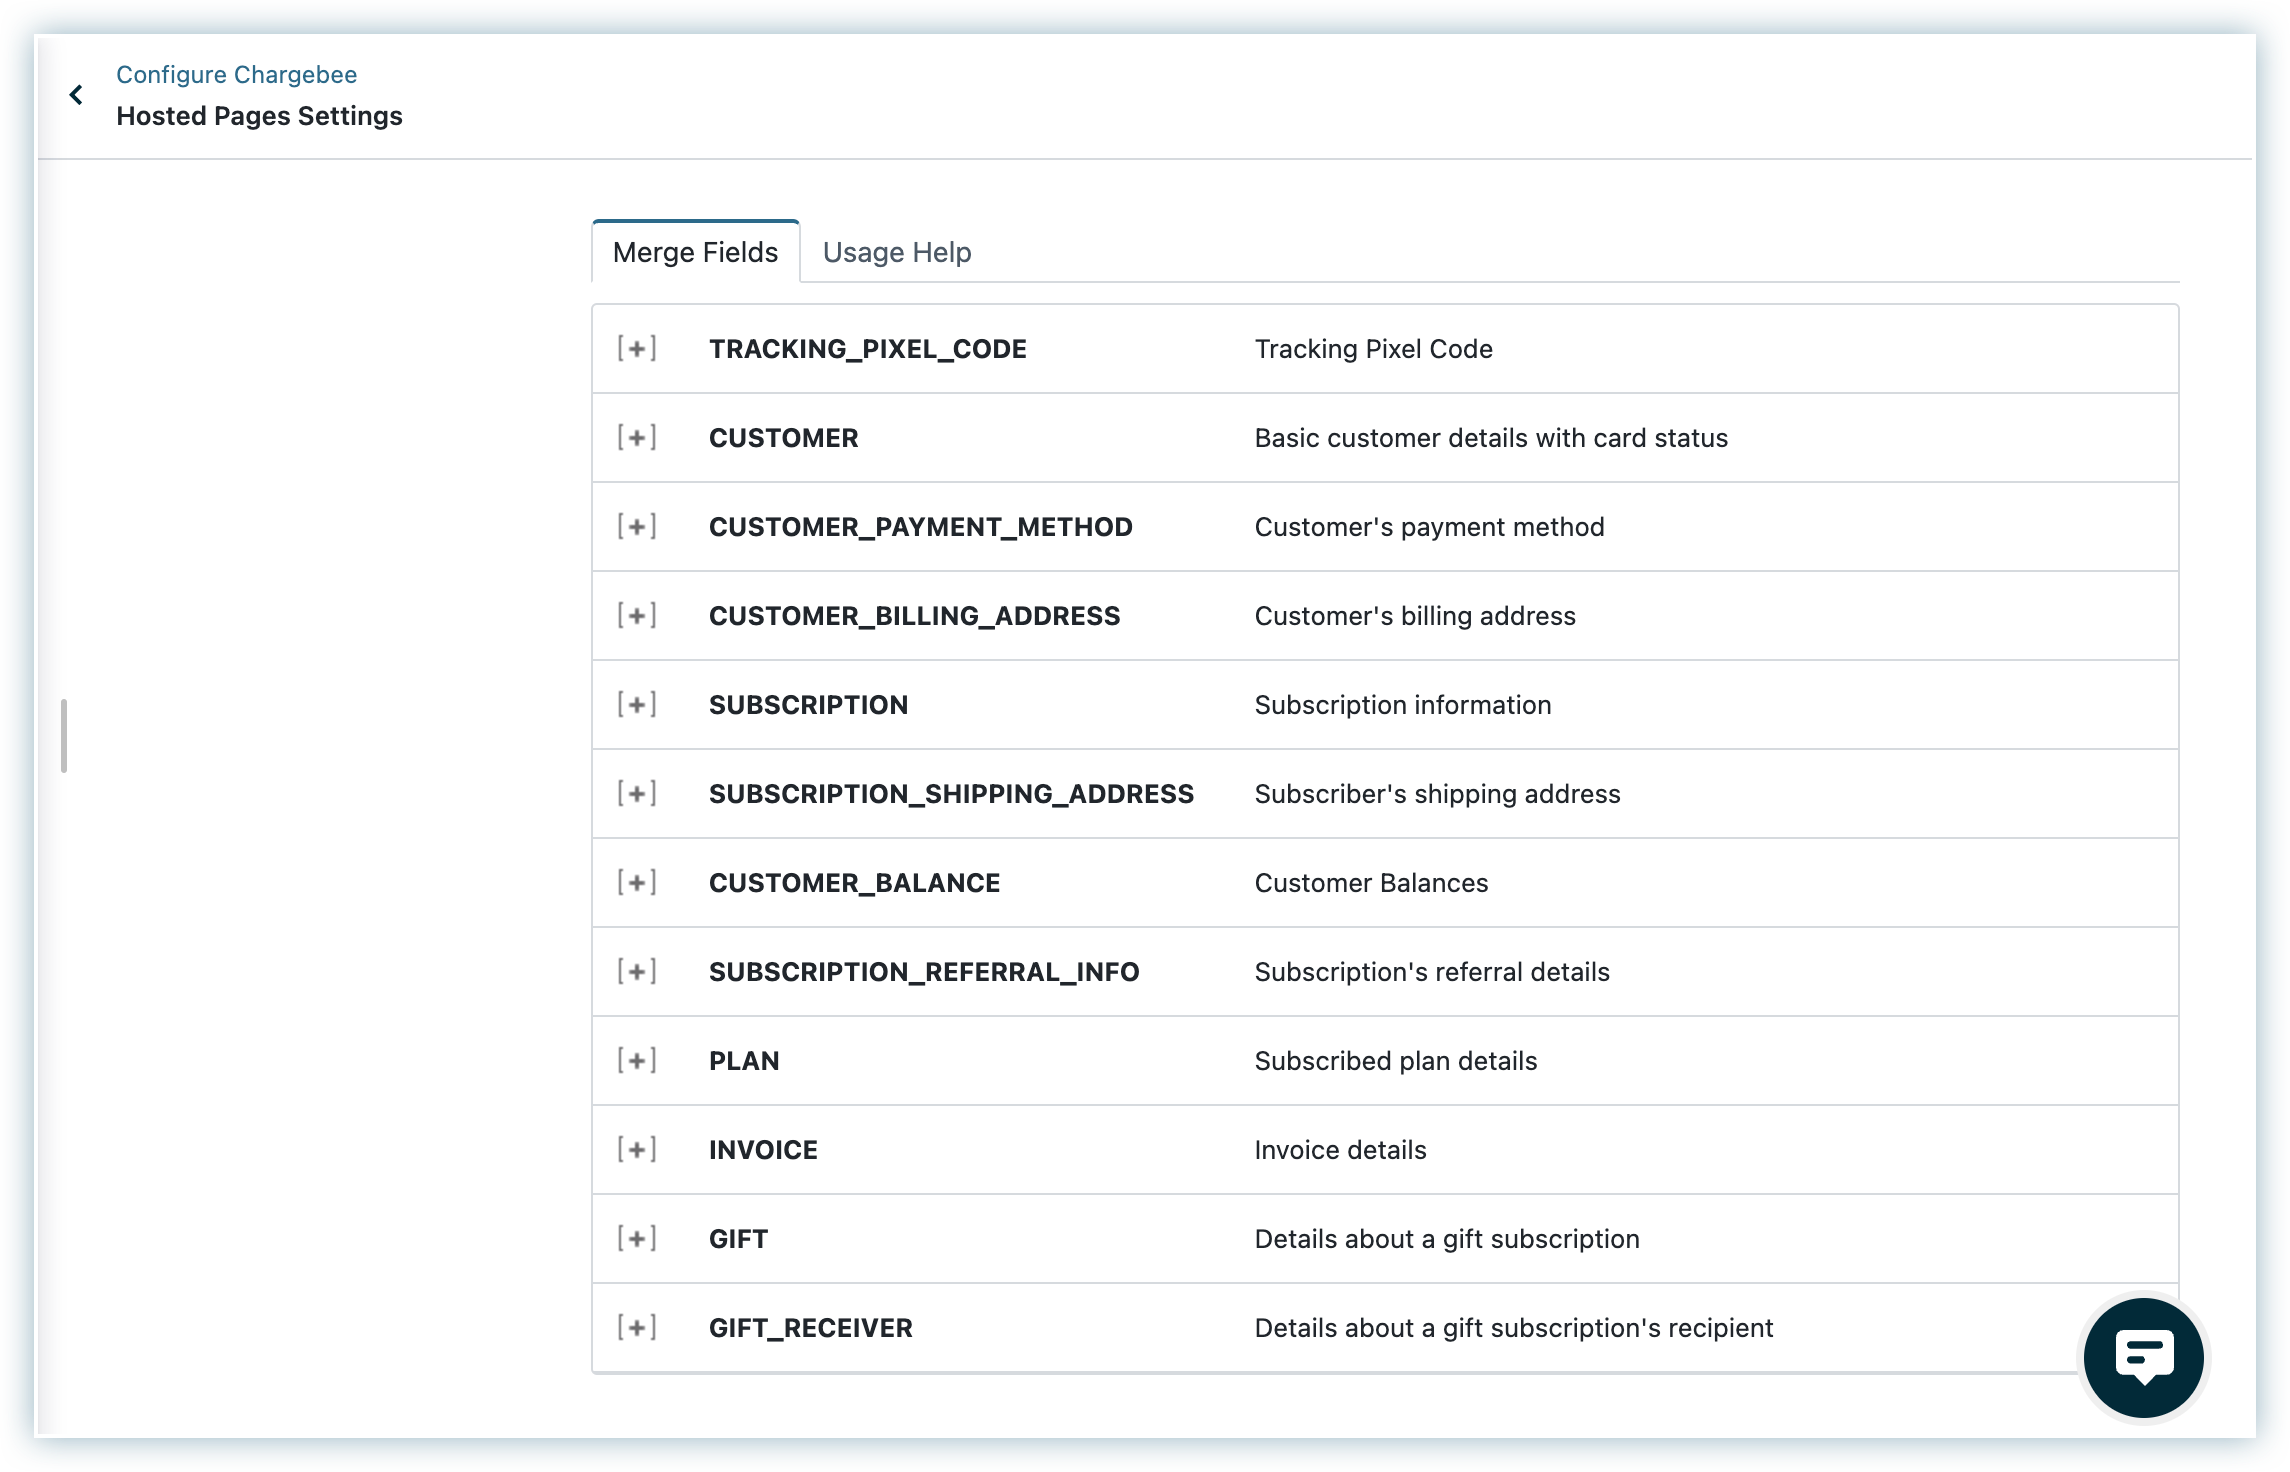
Task: Expand the CUSTOMER_BALANCE plus toggle
Action: [x=637, y=882]
